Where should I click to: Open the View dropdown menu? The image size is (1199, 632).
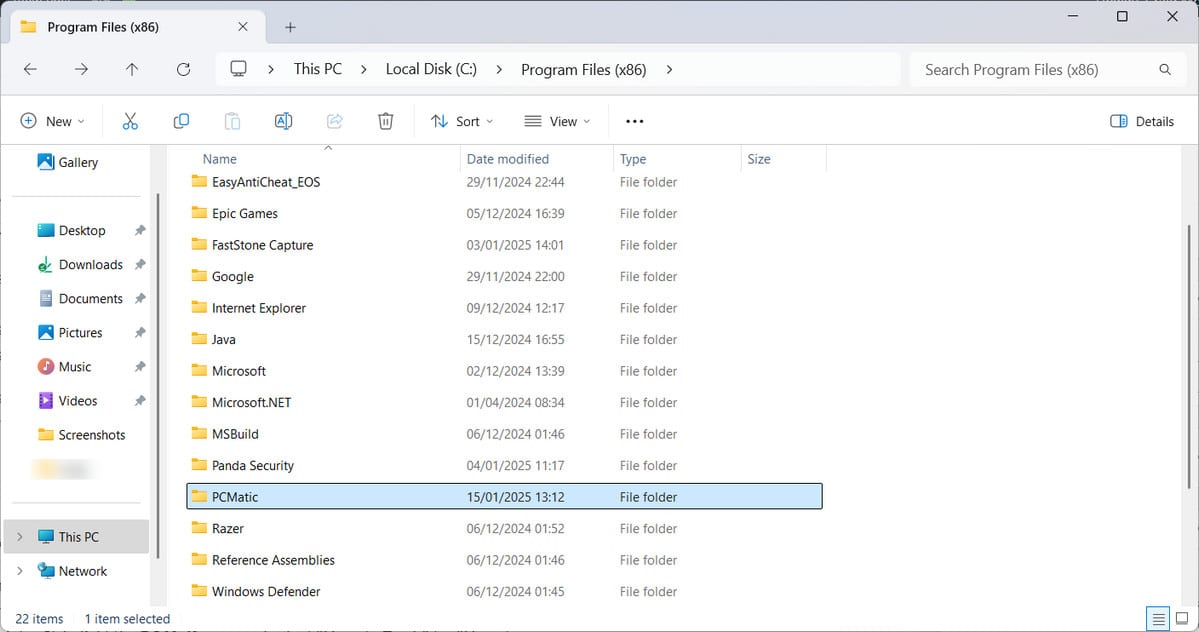pos(557,121)
